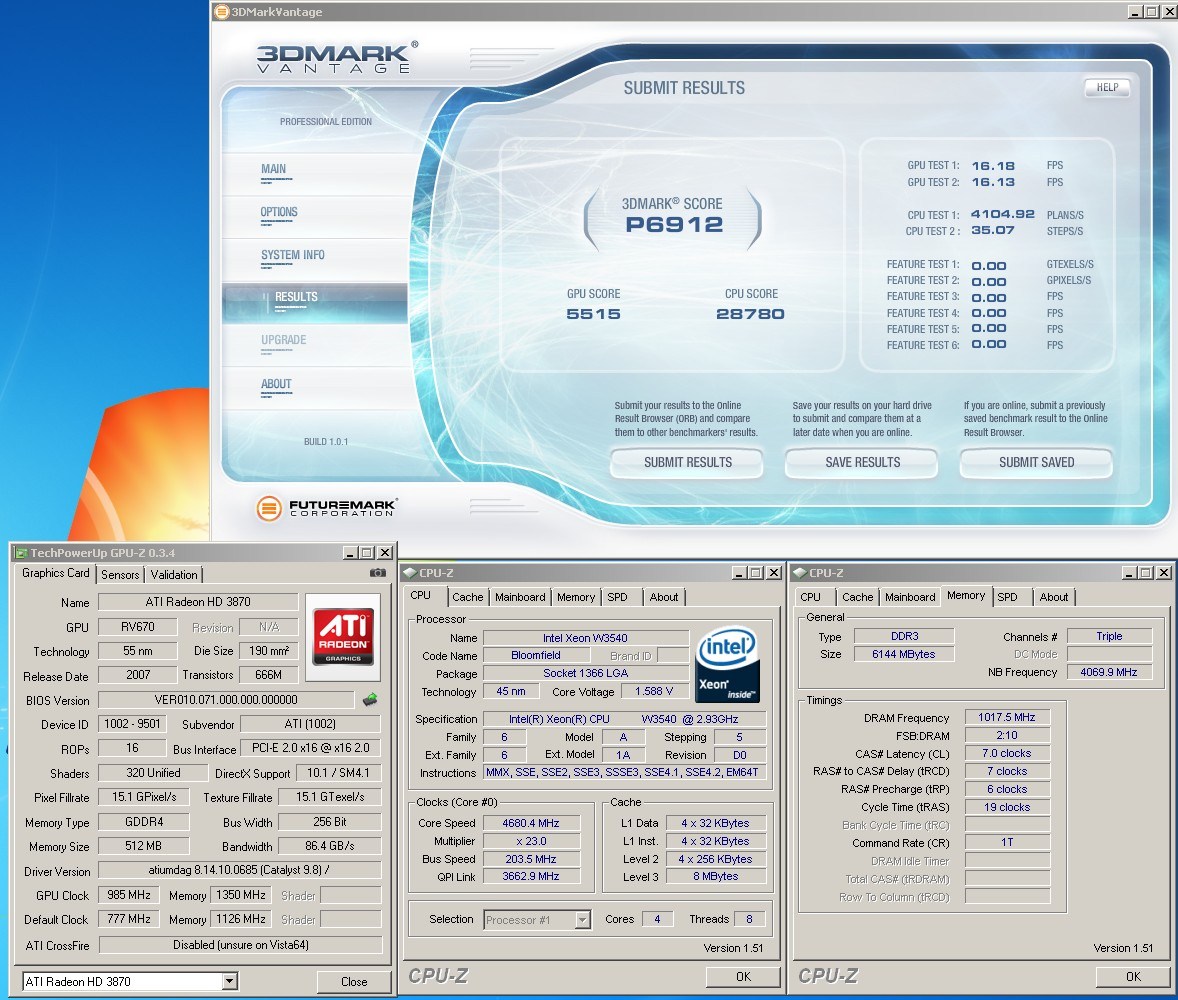Close the CPU-Z Memory window
Screen dimensions: 1178x1000
coord(1164,573)
